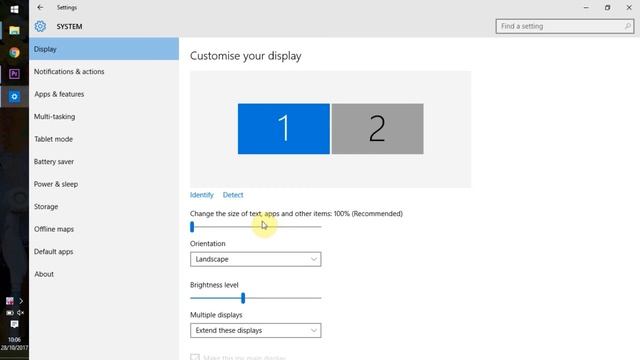
Task: Click the Detect link
Action: click(233, 195)
